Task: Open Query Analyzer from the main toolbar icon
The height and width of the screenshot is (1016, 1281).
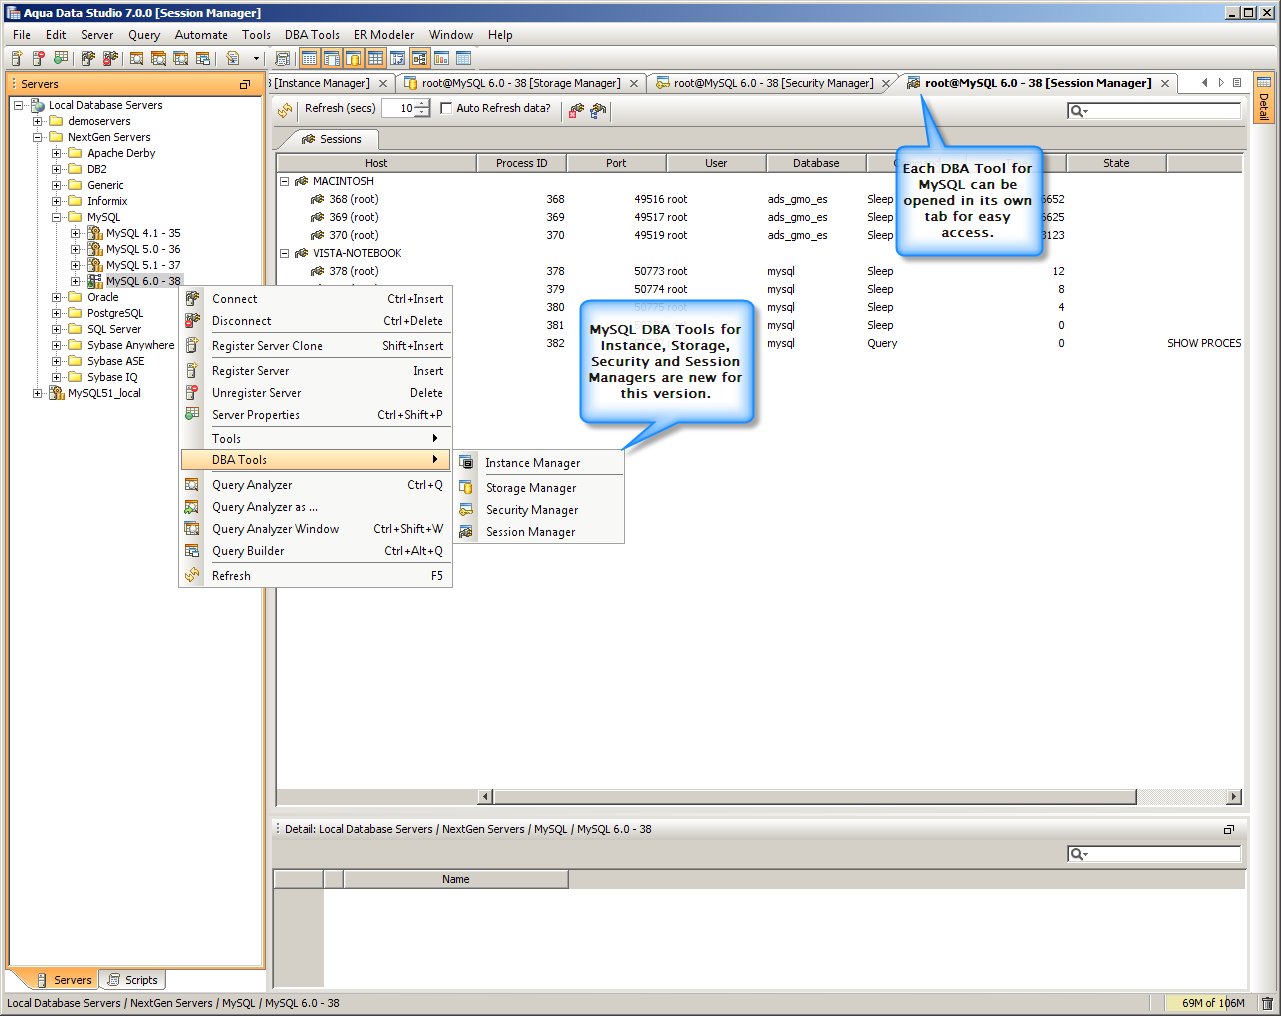Action: click(137, 58)
